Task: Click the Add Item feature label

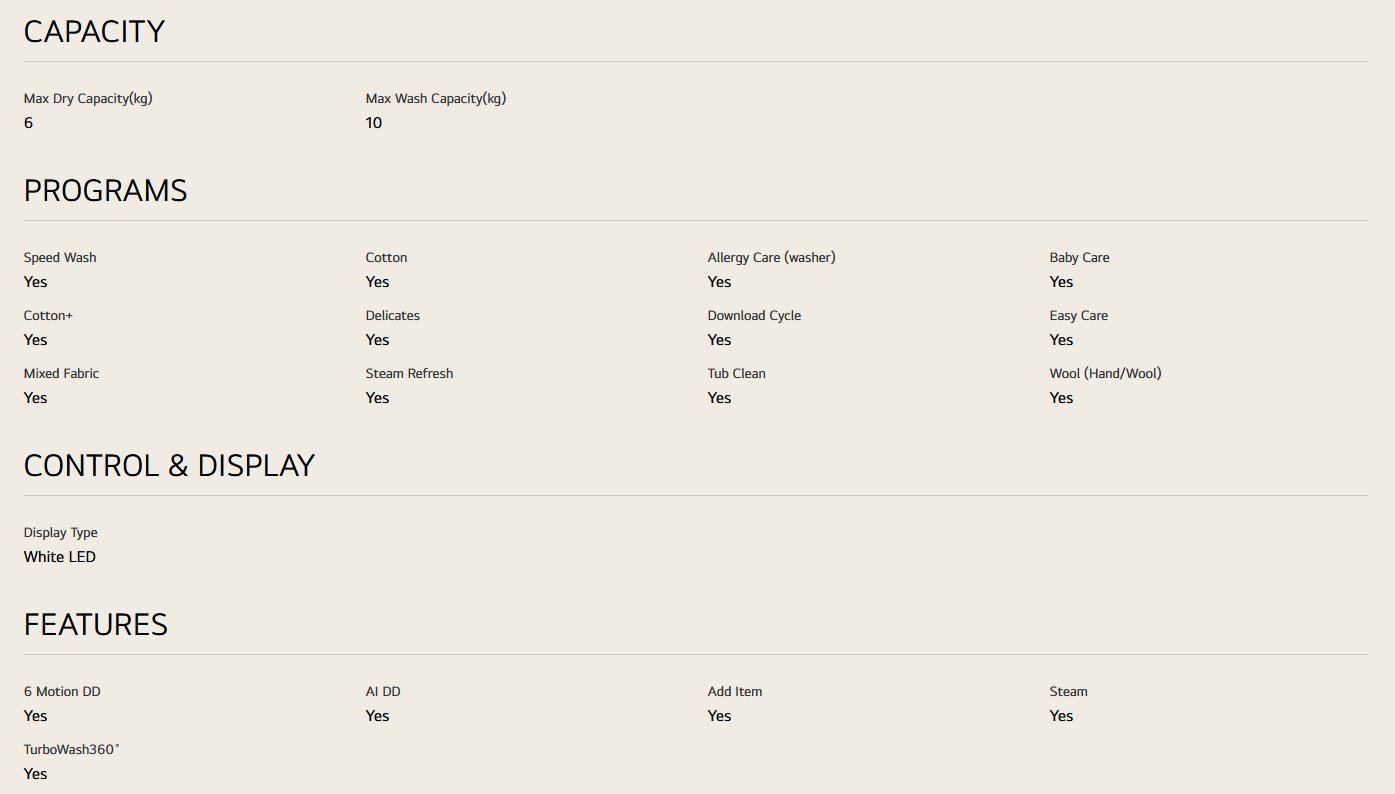Action: (x=734, y=692)
